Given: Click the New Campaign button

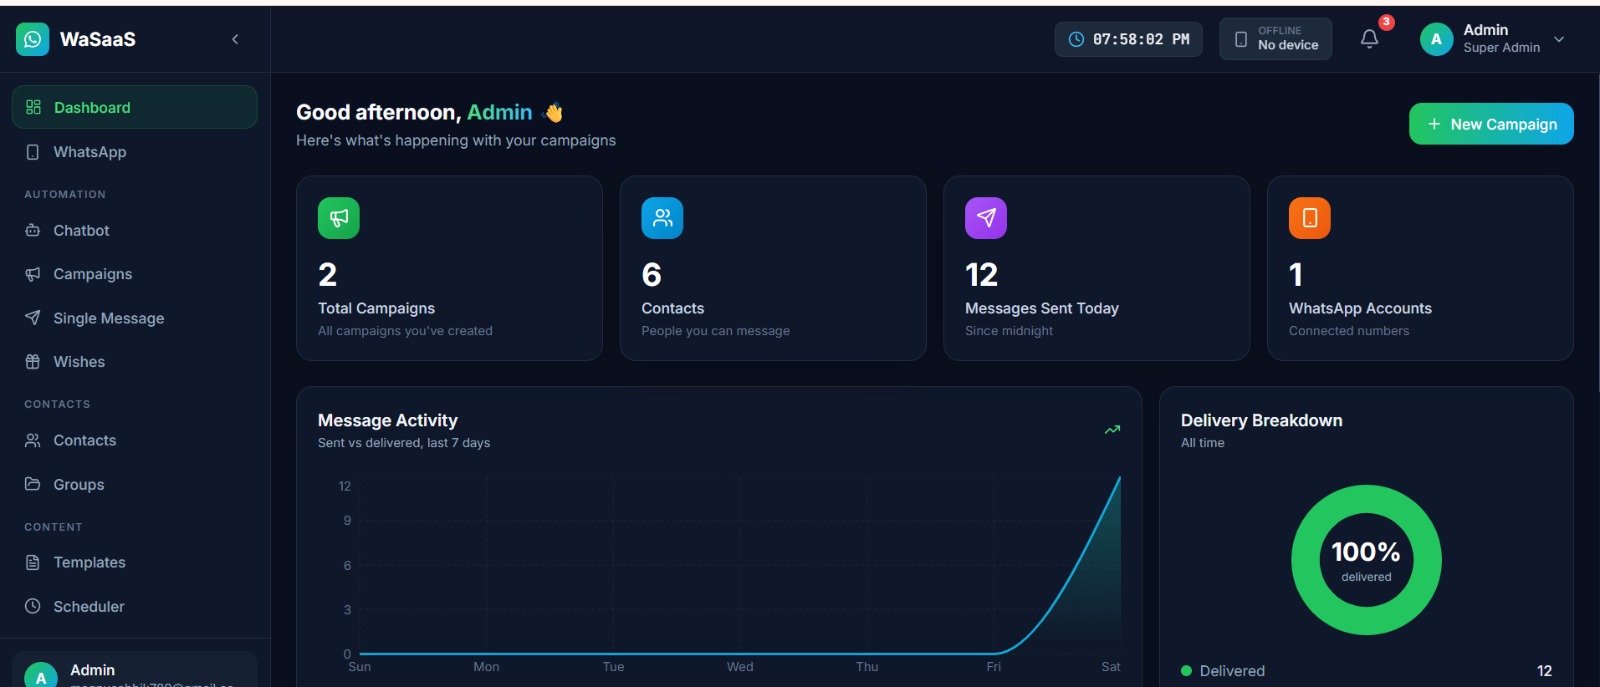Looking at the screenshot, I should [x=1491, y=124].
